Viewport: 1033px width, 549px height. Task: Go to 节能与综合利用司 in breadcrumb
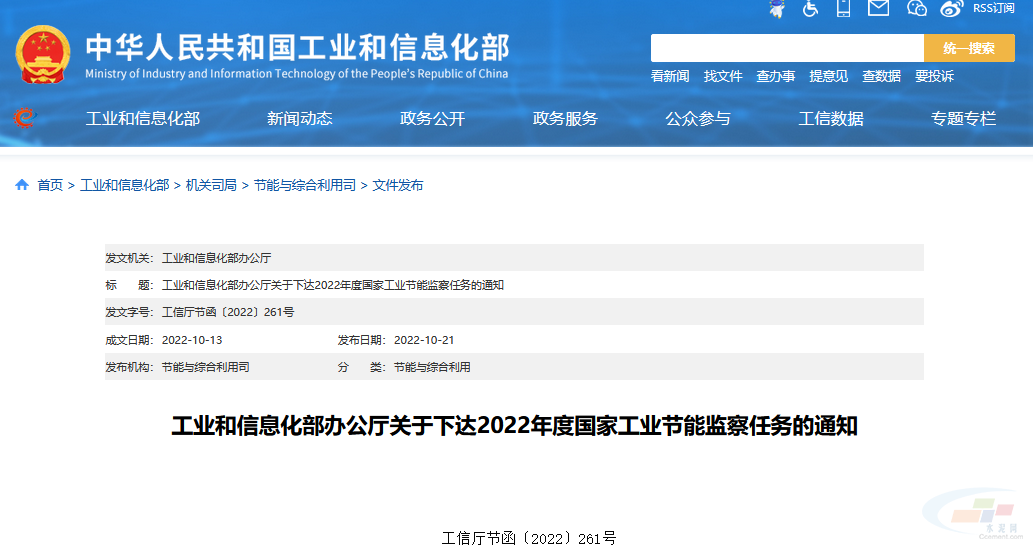(x=304, y=185)
